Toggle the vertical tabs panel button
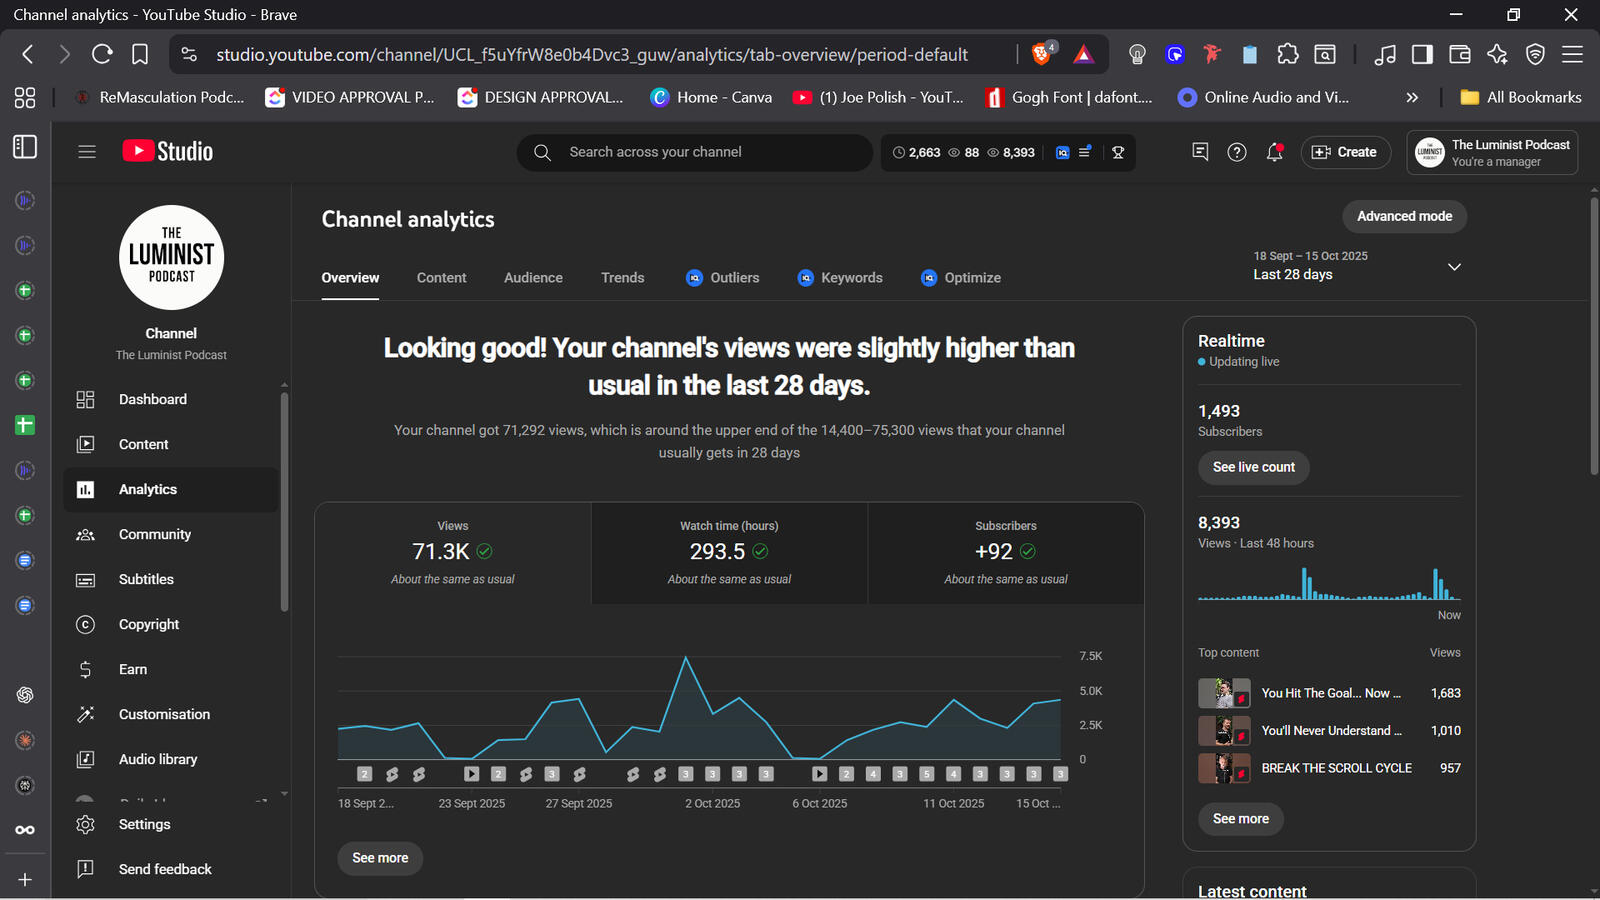 point(25,146)
